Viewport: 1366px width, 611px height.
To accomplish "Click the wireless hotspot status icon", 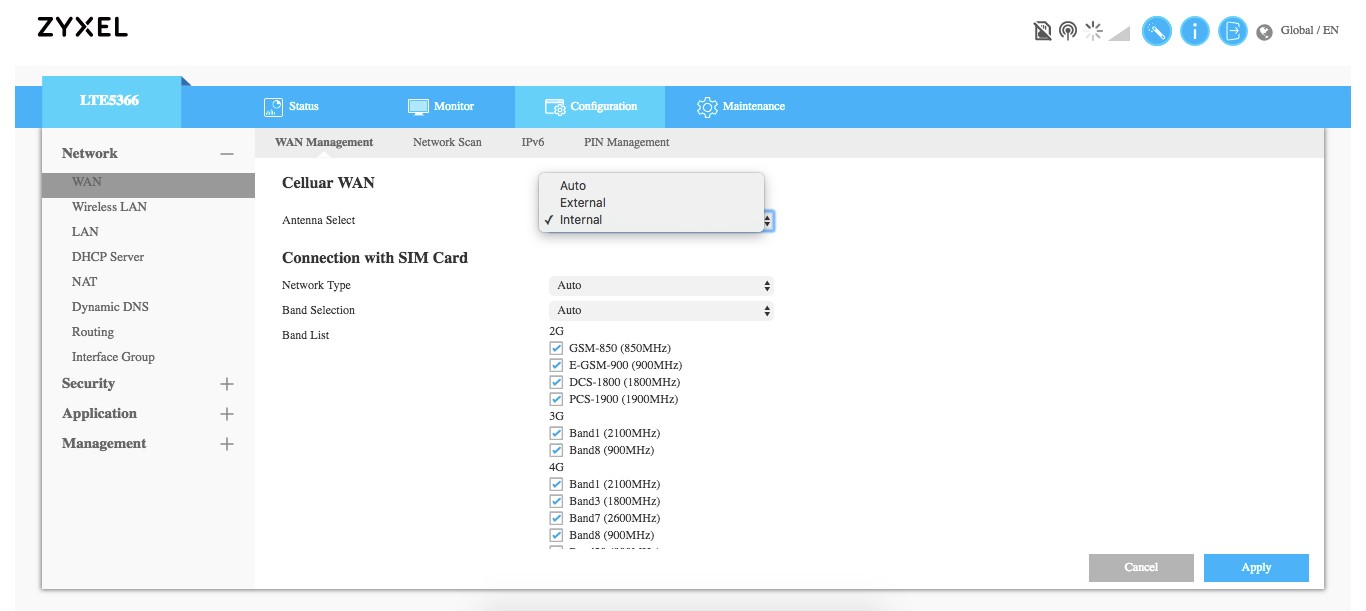I will pos(1068,32).
